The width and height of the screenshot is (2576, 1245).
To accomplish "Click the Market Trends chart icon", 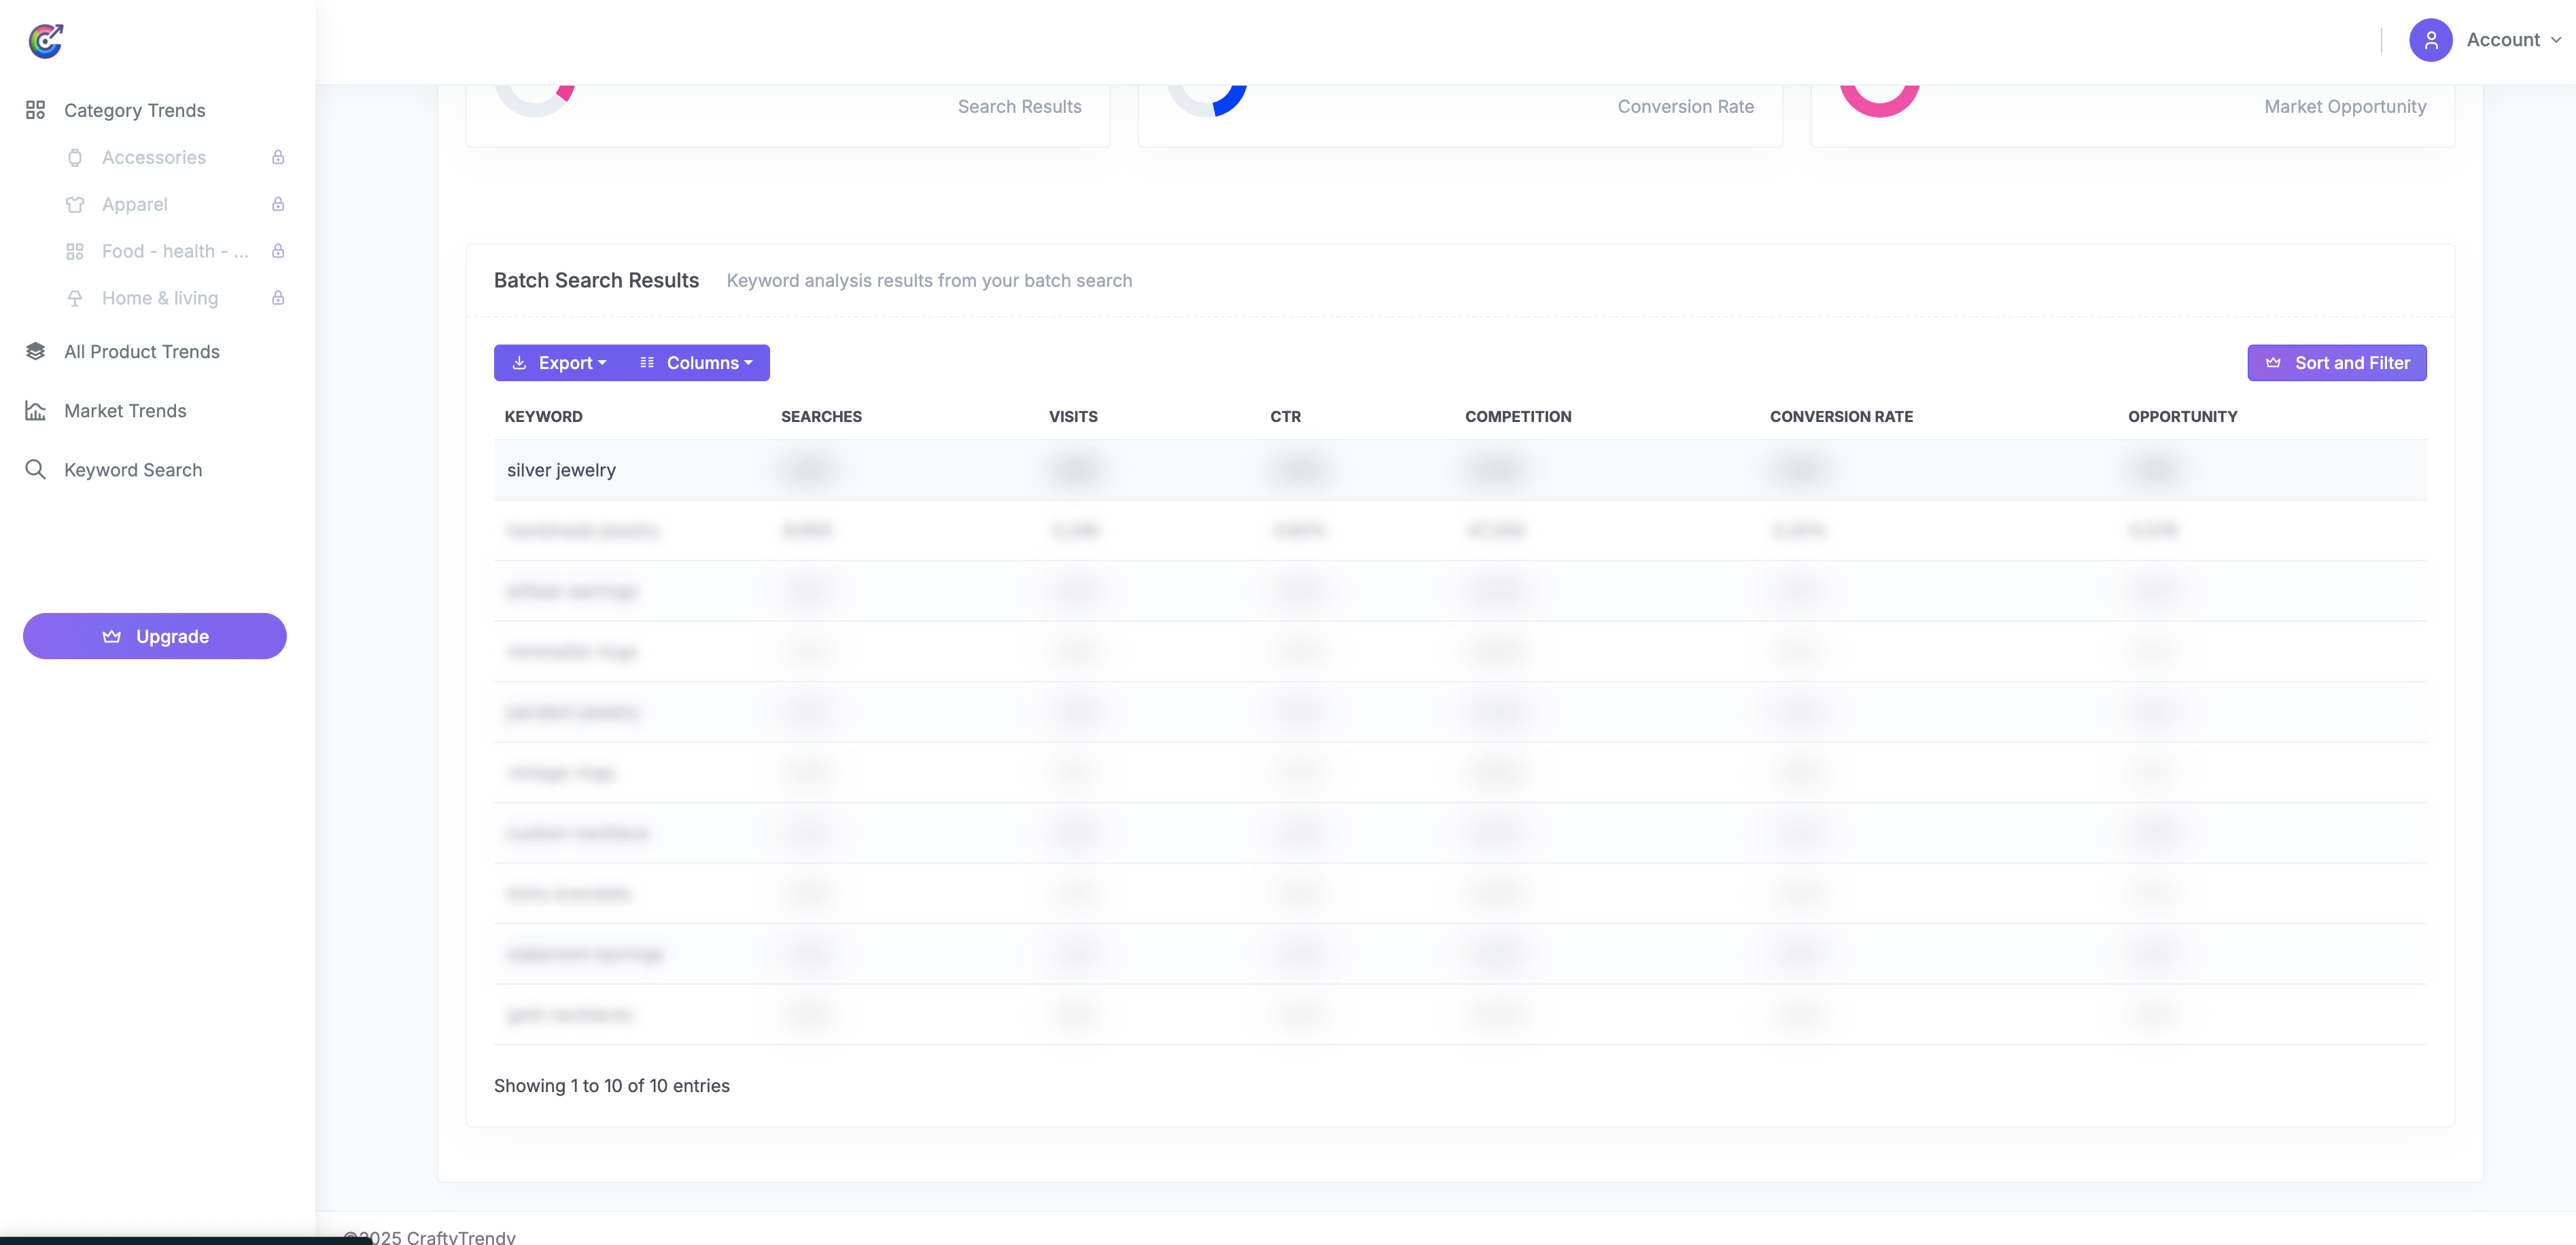I will (x=36, y=410).
